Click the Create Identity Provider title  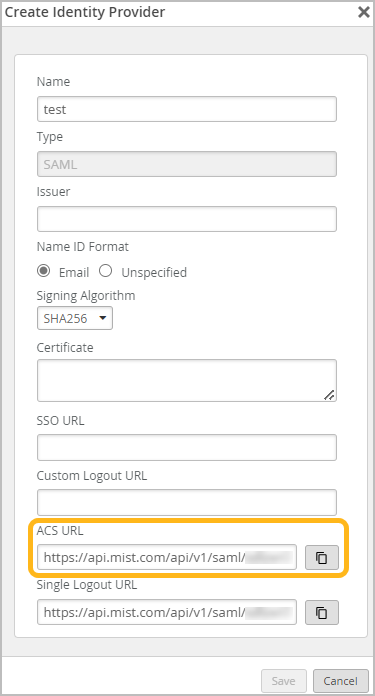click(x=85, y=12)
